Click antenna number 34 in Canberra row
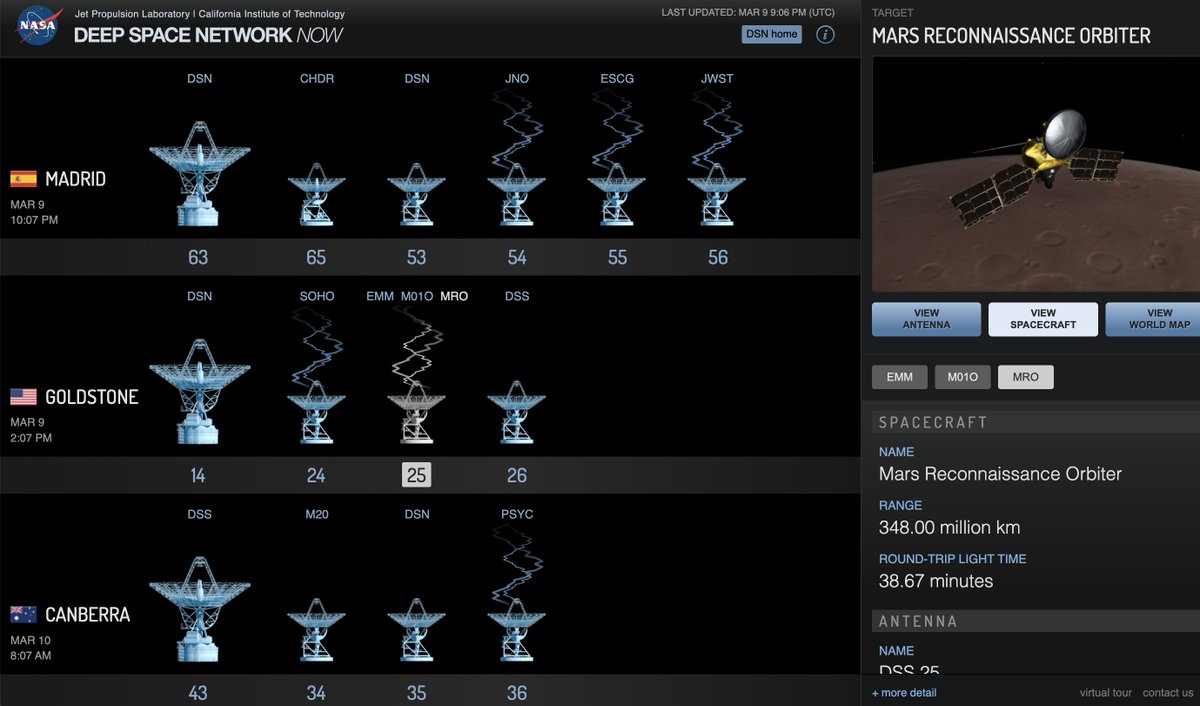1200x706 pixels. [x=316, y=693]
